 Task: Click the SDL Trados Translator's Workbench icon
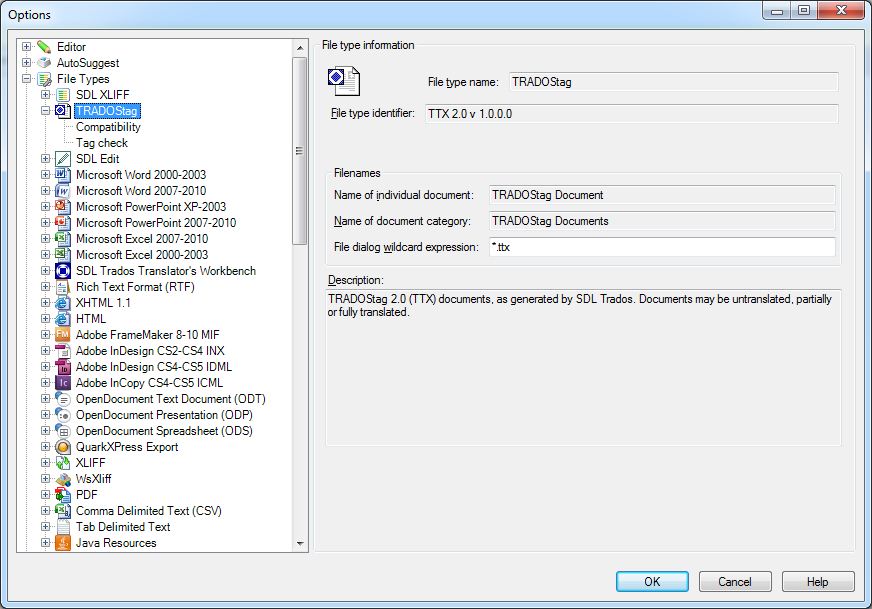coord(63,271)
